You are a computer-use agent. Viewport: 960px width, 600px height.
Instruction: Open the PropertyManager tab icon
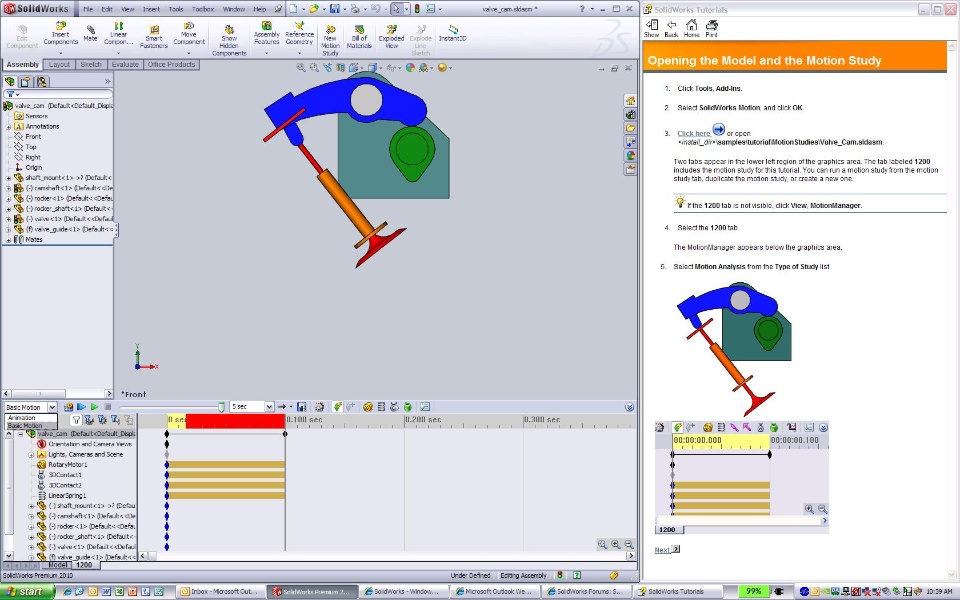pyautogui.click(x=26, y=81)
